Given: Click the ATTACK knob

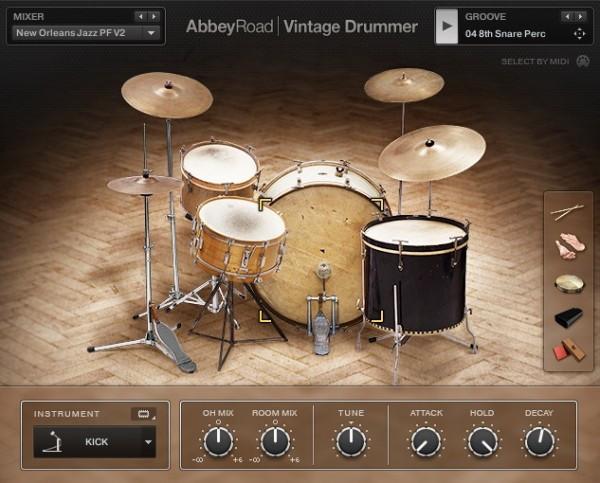Looking at the screenshot, I should (x=426, y=441).
